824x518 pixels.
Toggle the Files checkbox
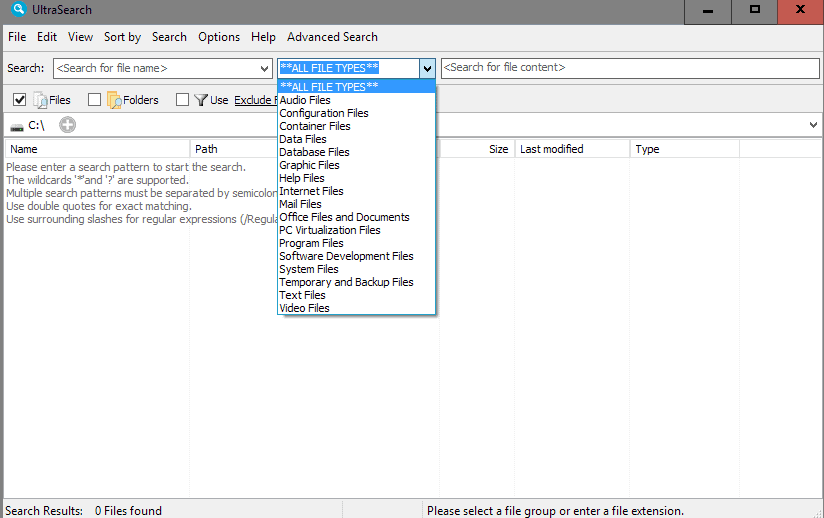tap(19, 99)
